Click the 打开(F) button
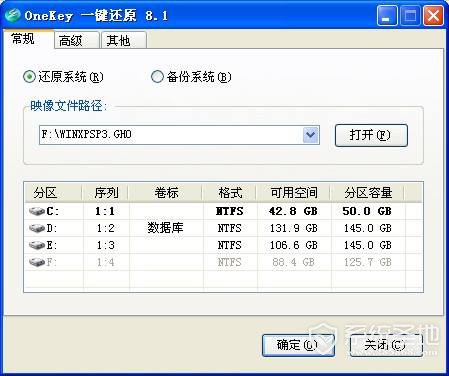449x376 pixels. pyautogui.click(x=371, y=135)
